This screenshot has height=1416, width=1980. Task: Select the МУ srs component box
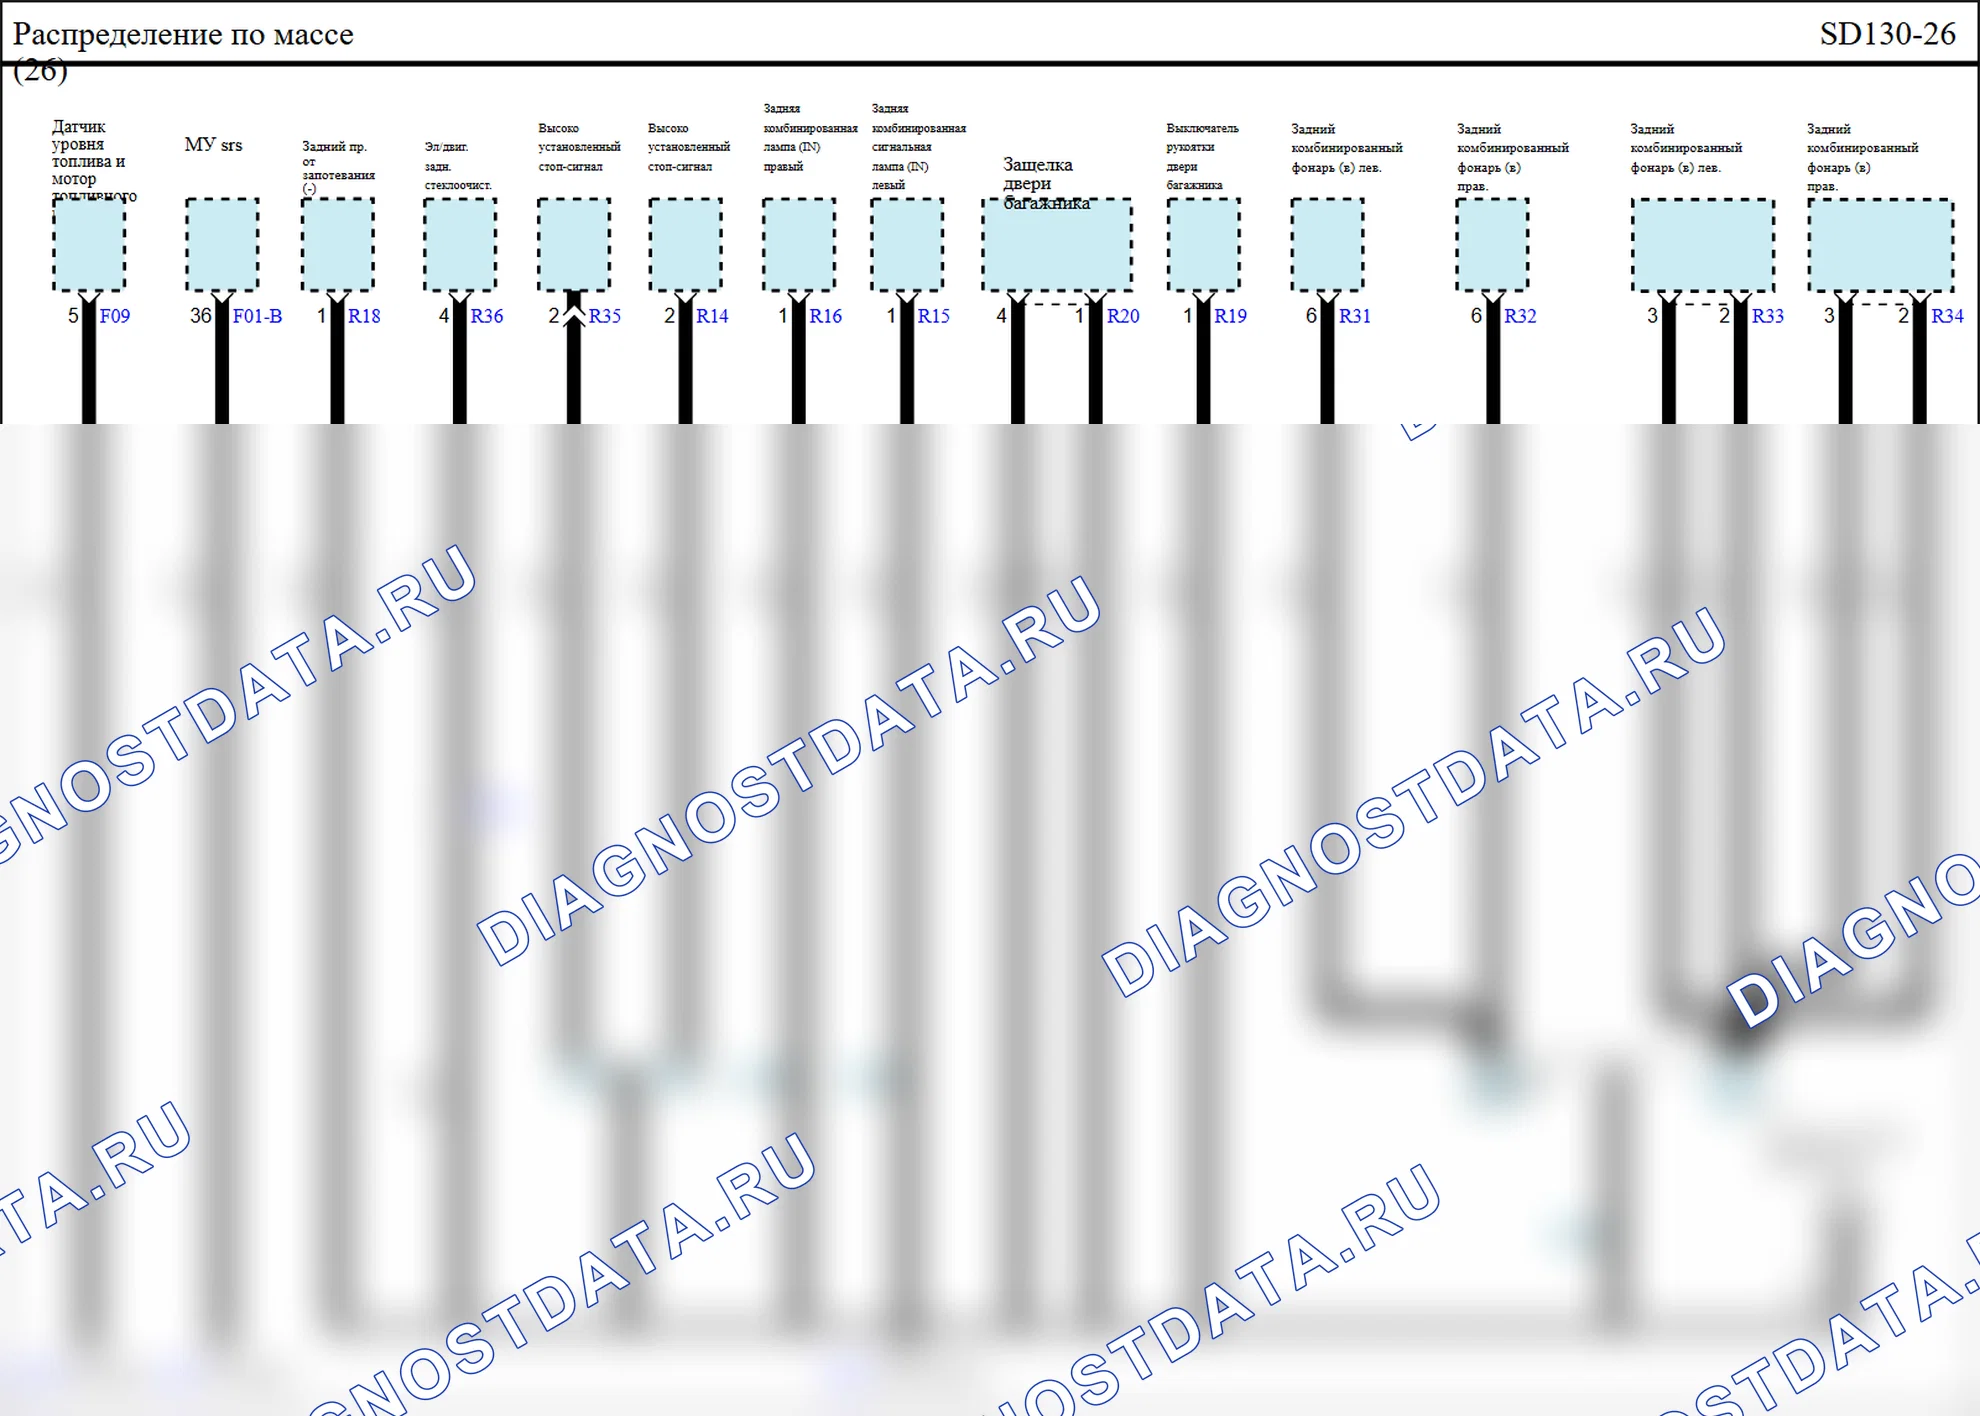tap(222, 245)
